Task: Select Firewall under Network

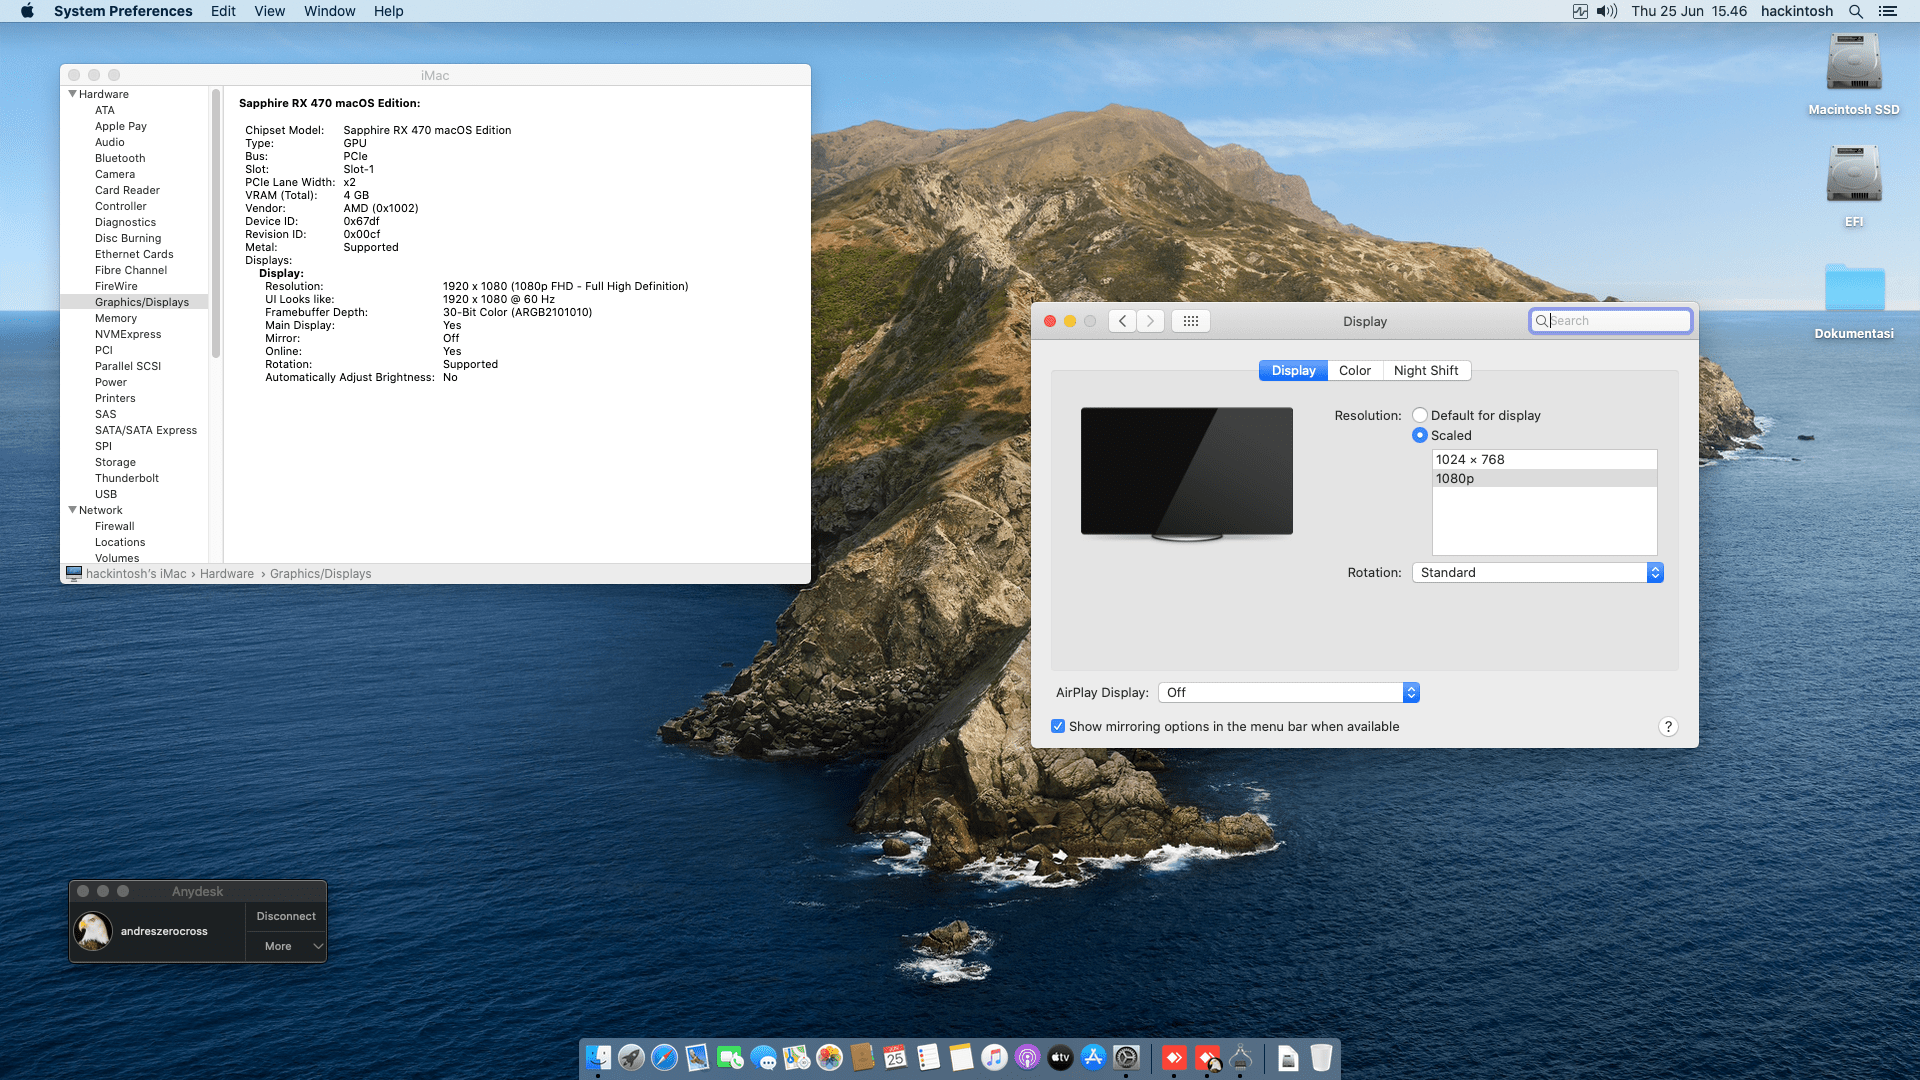Action: 115,526
